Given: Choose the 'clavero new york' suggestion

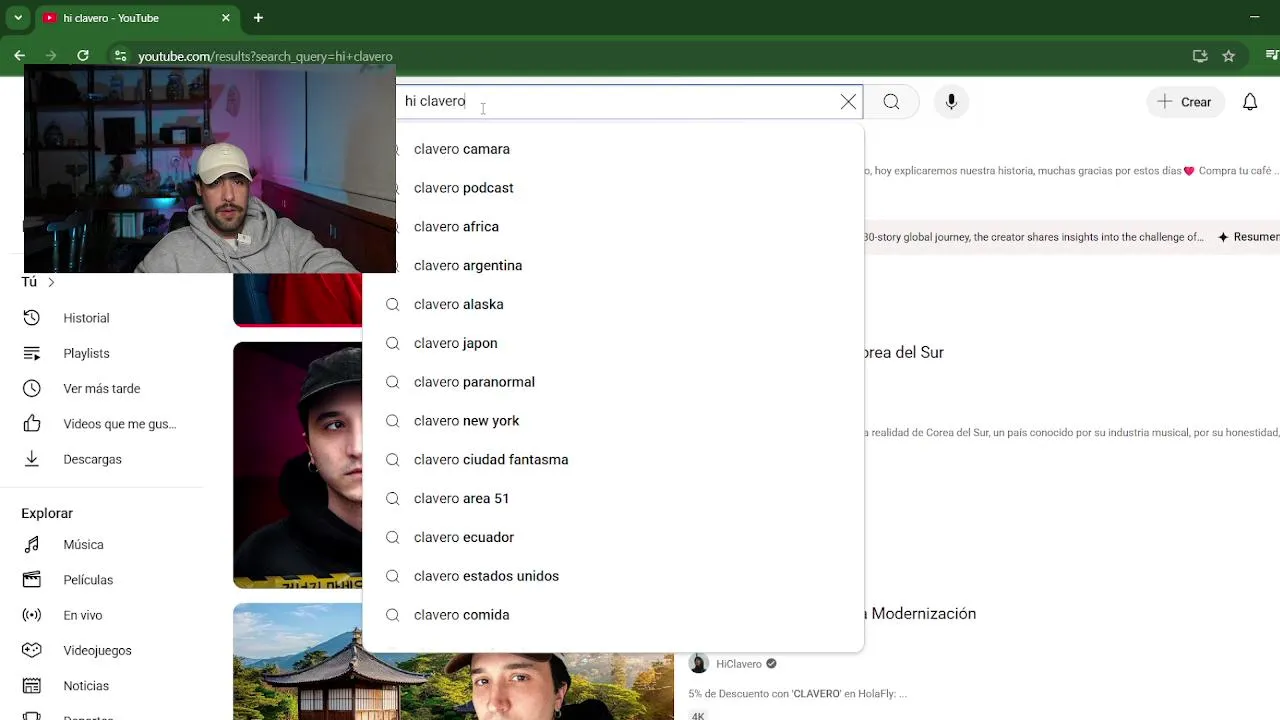Looking at the screenshot, I should pos(613,421).
